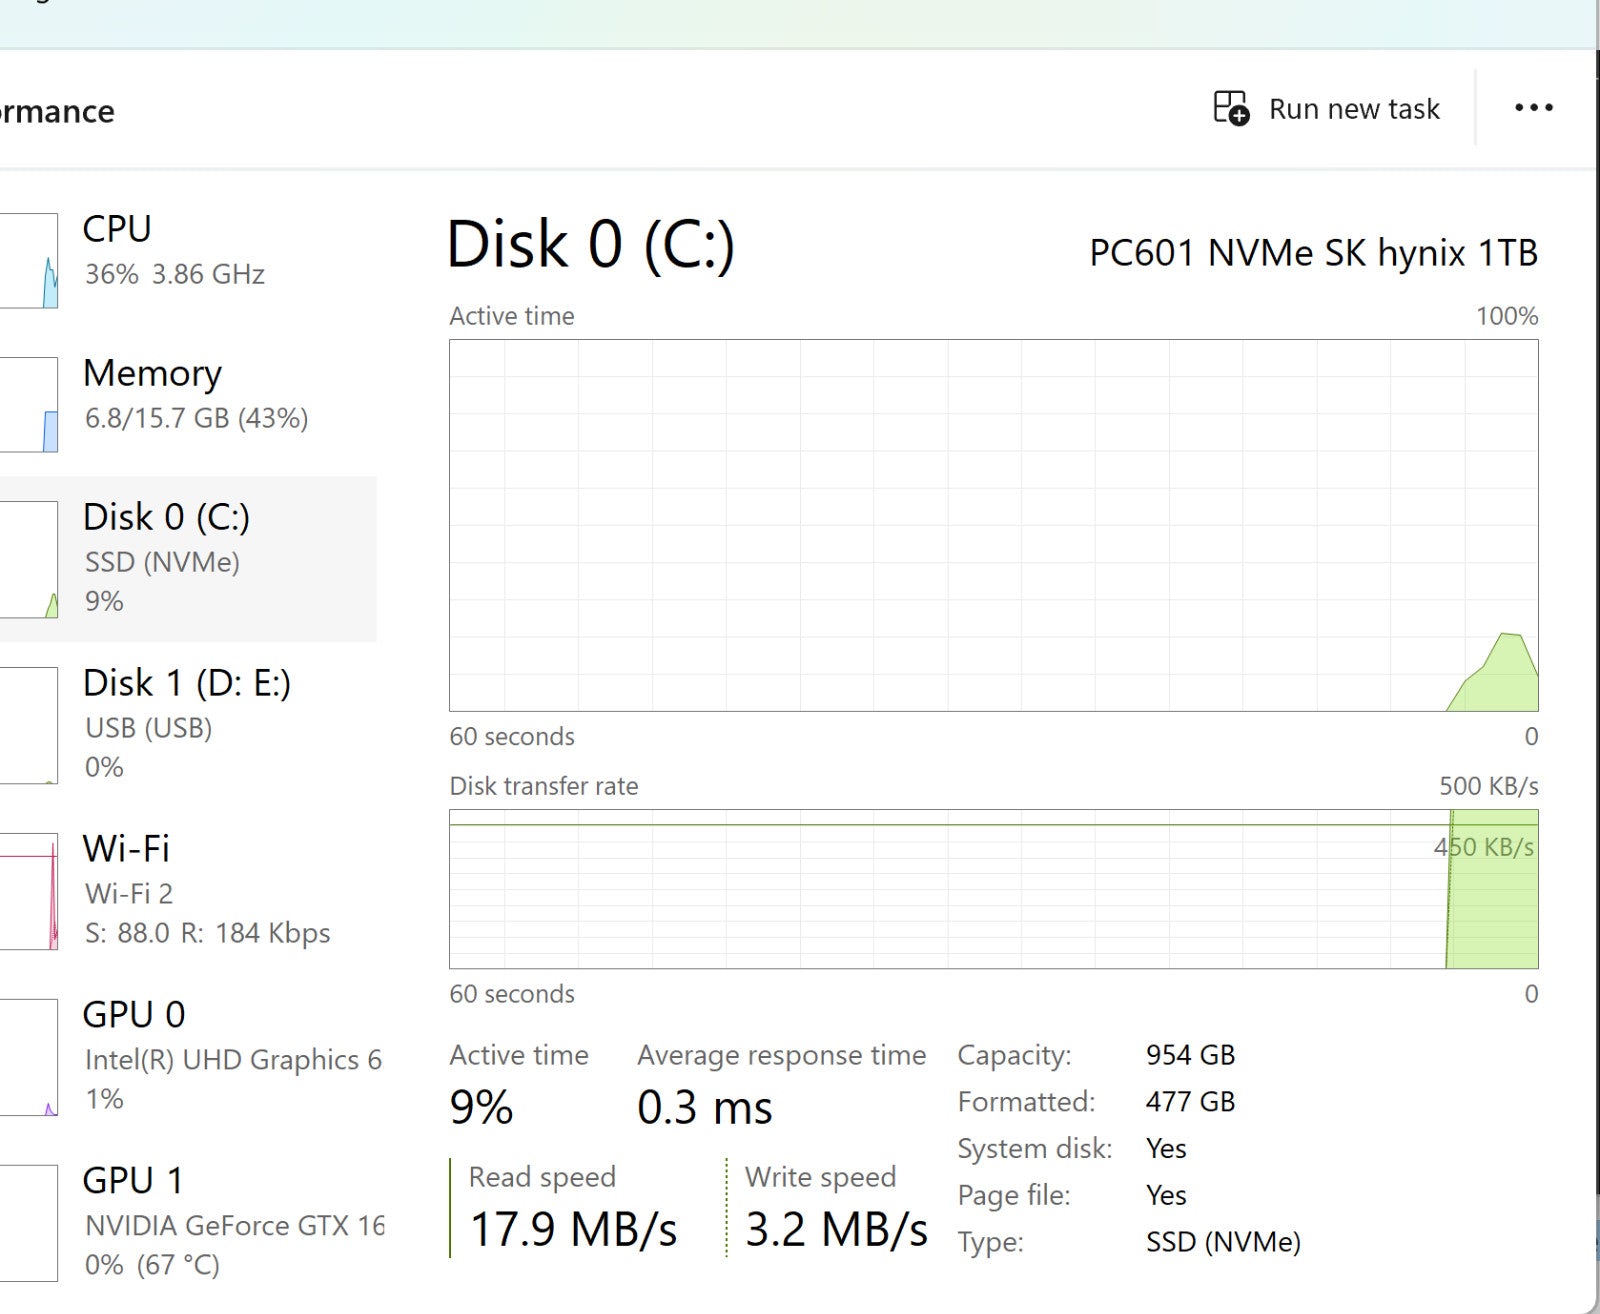Image resolution: width=1600 pixels, height=1314 pixels.
Task: Select CPU in the performance sidebar
Action: click(x=173, y=250)
